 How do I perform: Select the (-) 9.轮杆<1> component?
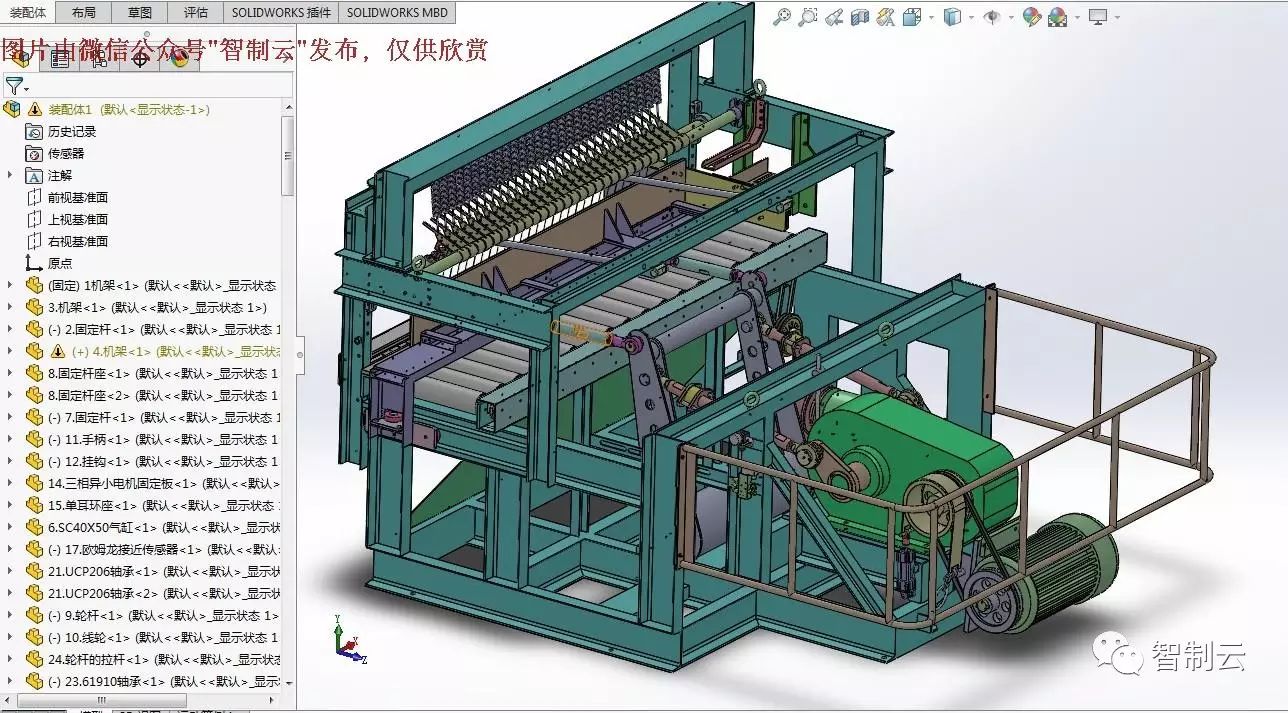pyautogui.click(x=164, y=615)
